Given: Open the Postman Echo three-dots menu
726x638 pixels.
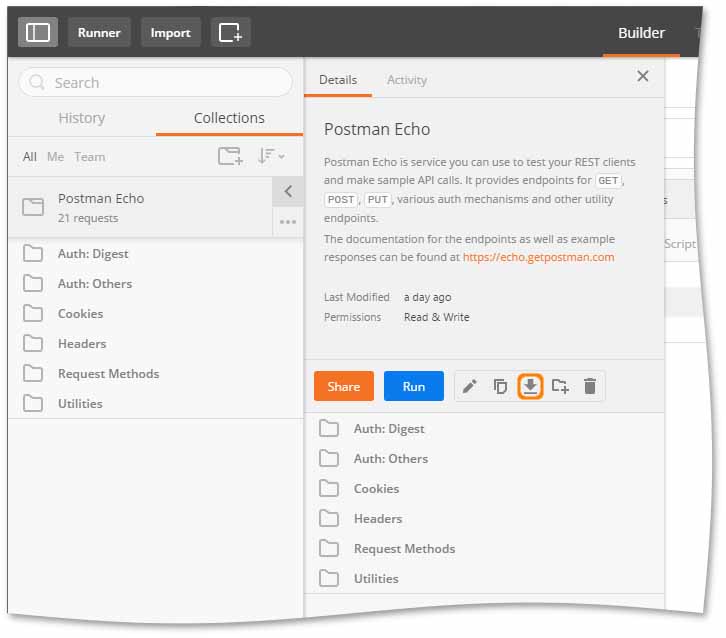Looking at the screenshot, I should [x=288, y=222].
